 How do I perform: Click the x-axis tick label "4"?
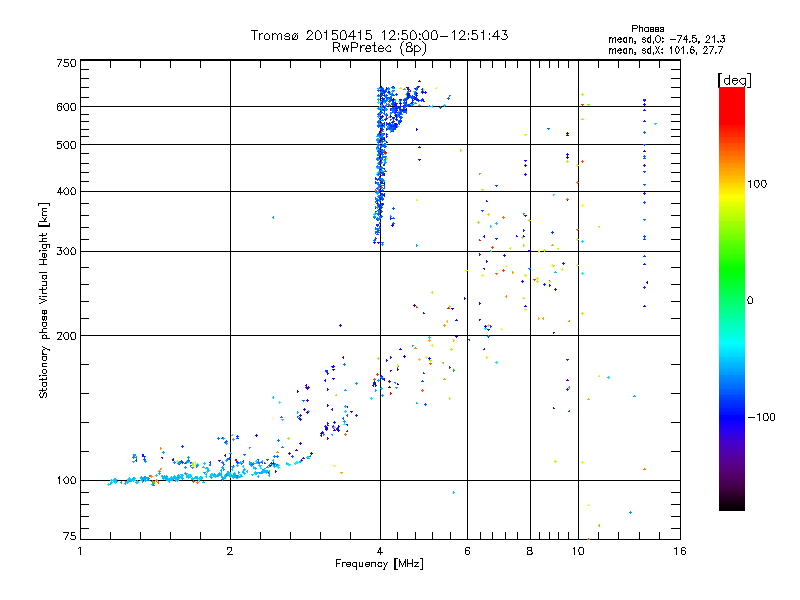pos(380,551)
